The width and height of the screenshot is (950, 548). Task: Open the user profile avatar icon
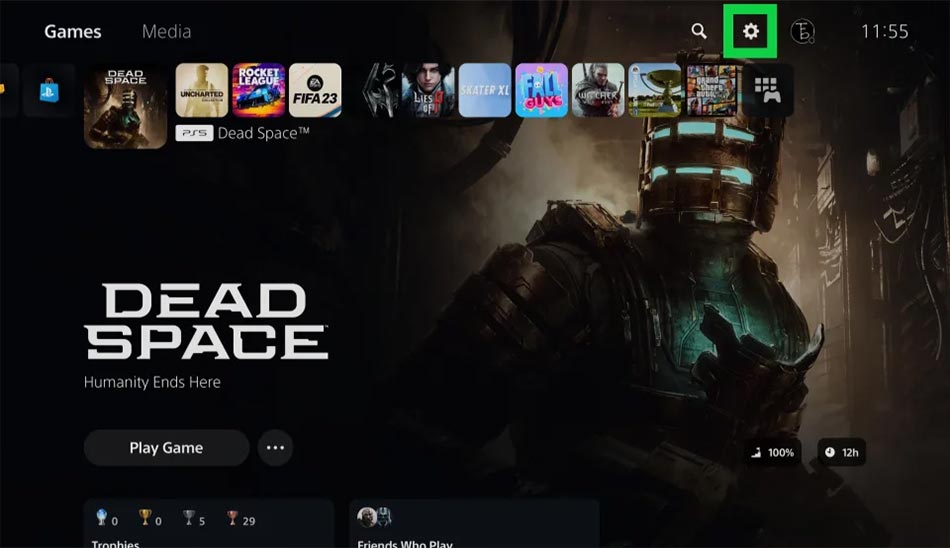coord(802,31)
